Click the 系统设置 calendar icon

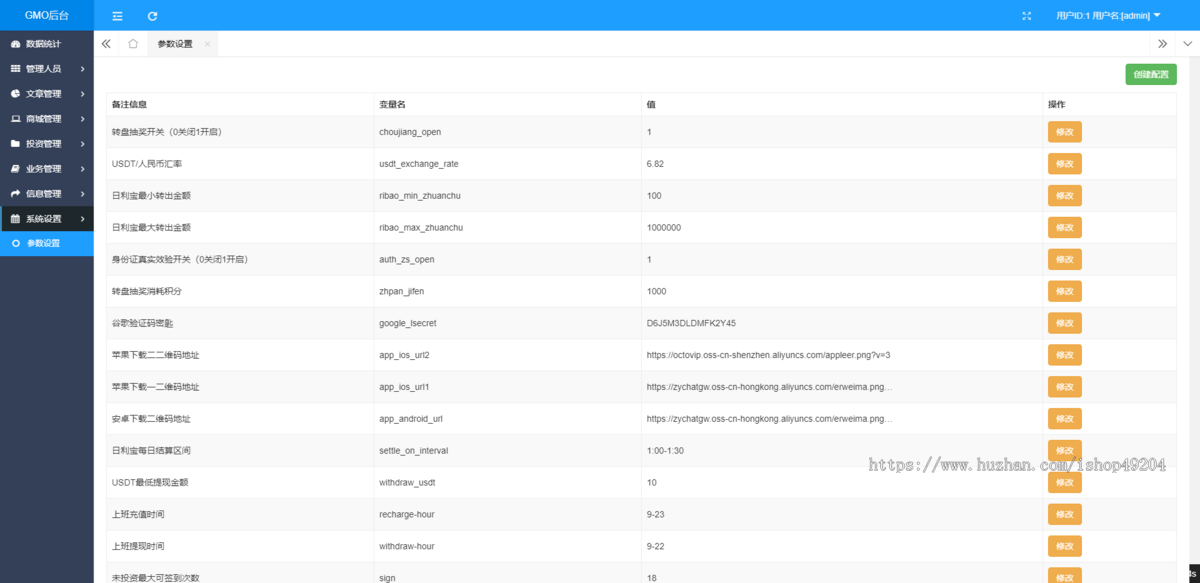click(15, 219)
